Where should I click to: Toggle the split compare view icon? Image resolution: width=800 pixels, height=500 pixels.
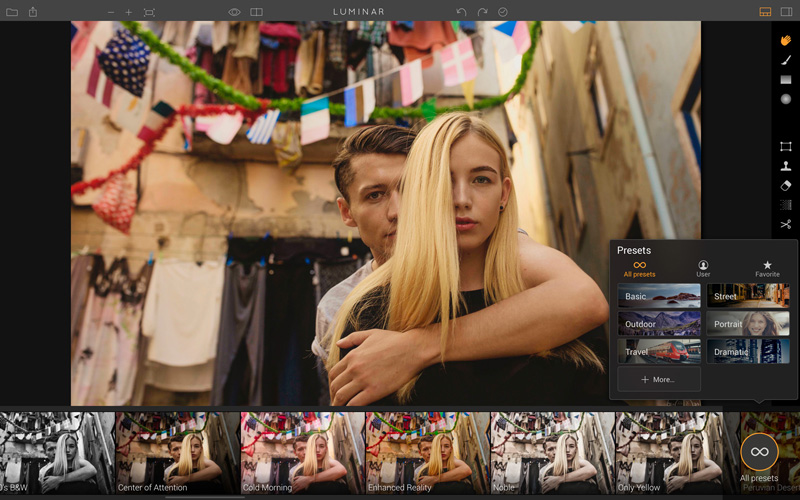(x=256, y=12)
